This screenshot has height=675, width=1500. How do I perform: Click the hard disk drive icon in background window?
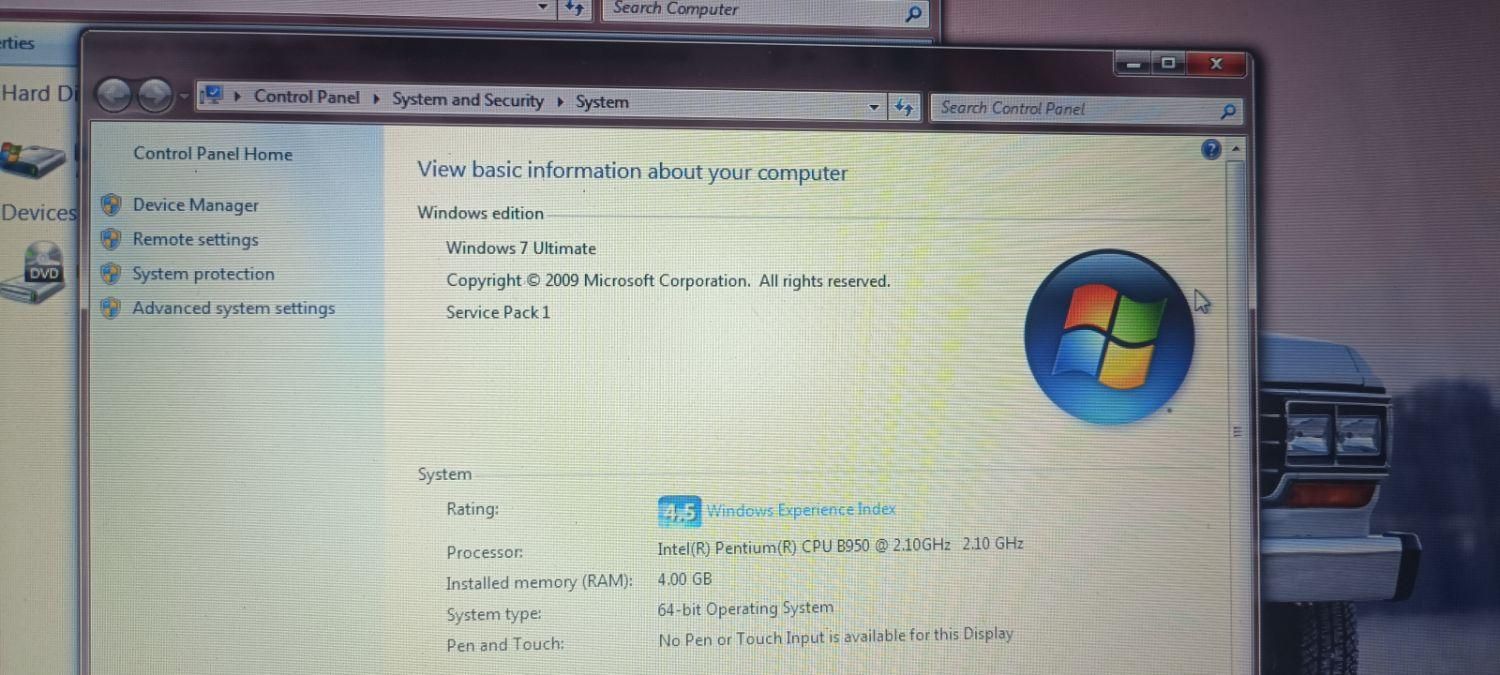tap(33, 158)
